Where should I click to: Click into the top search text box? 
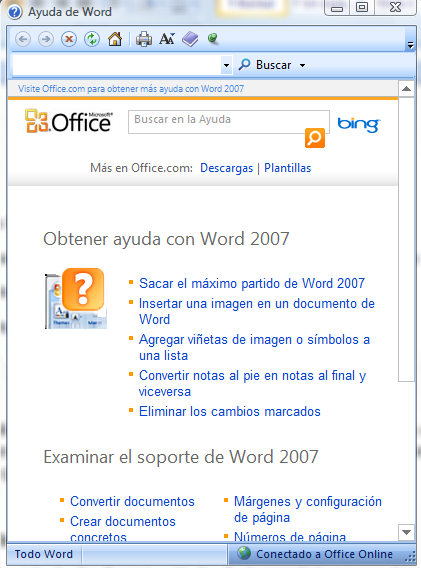(x=117, y=65)
